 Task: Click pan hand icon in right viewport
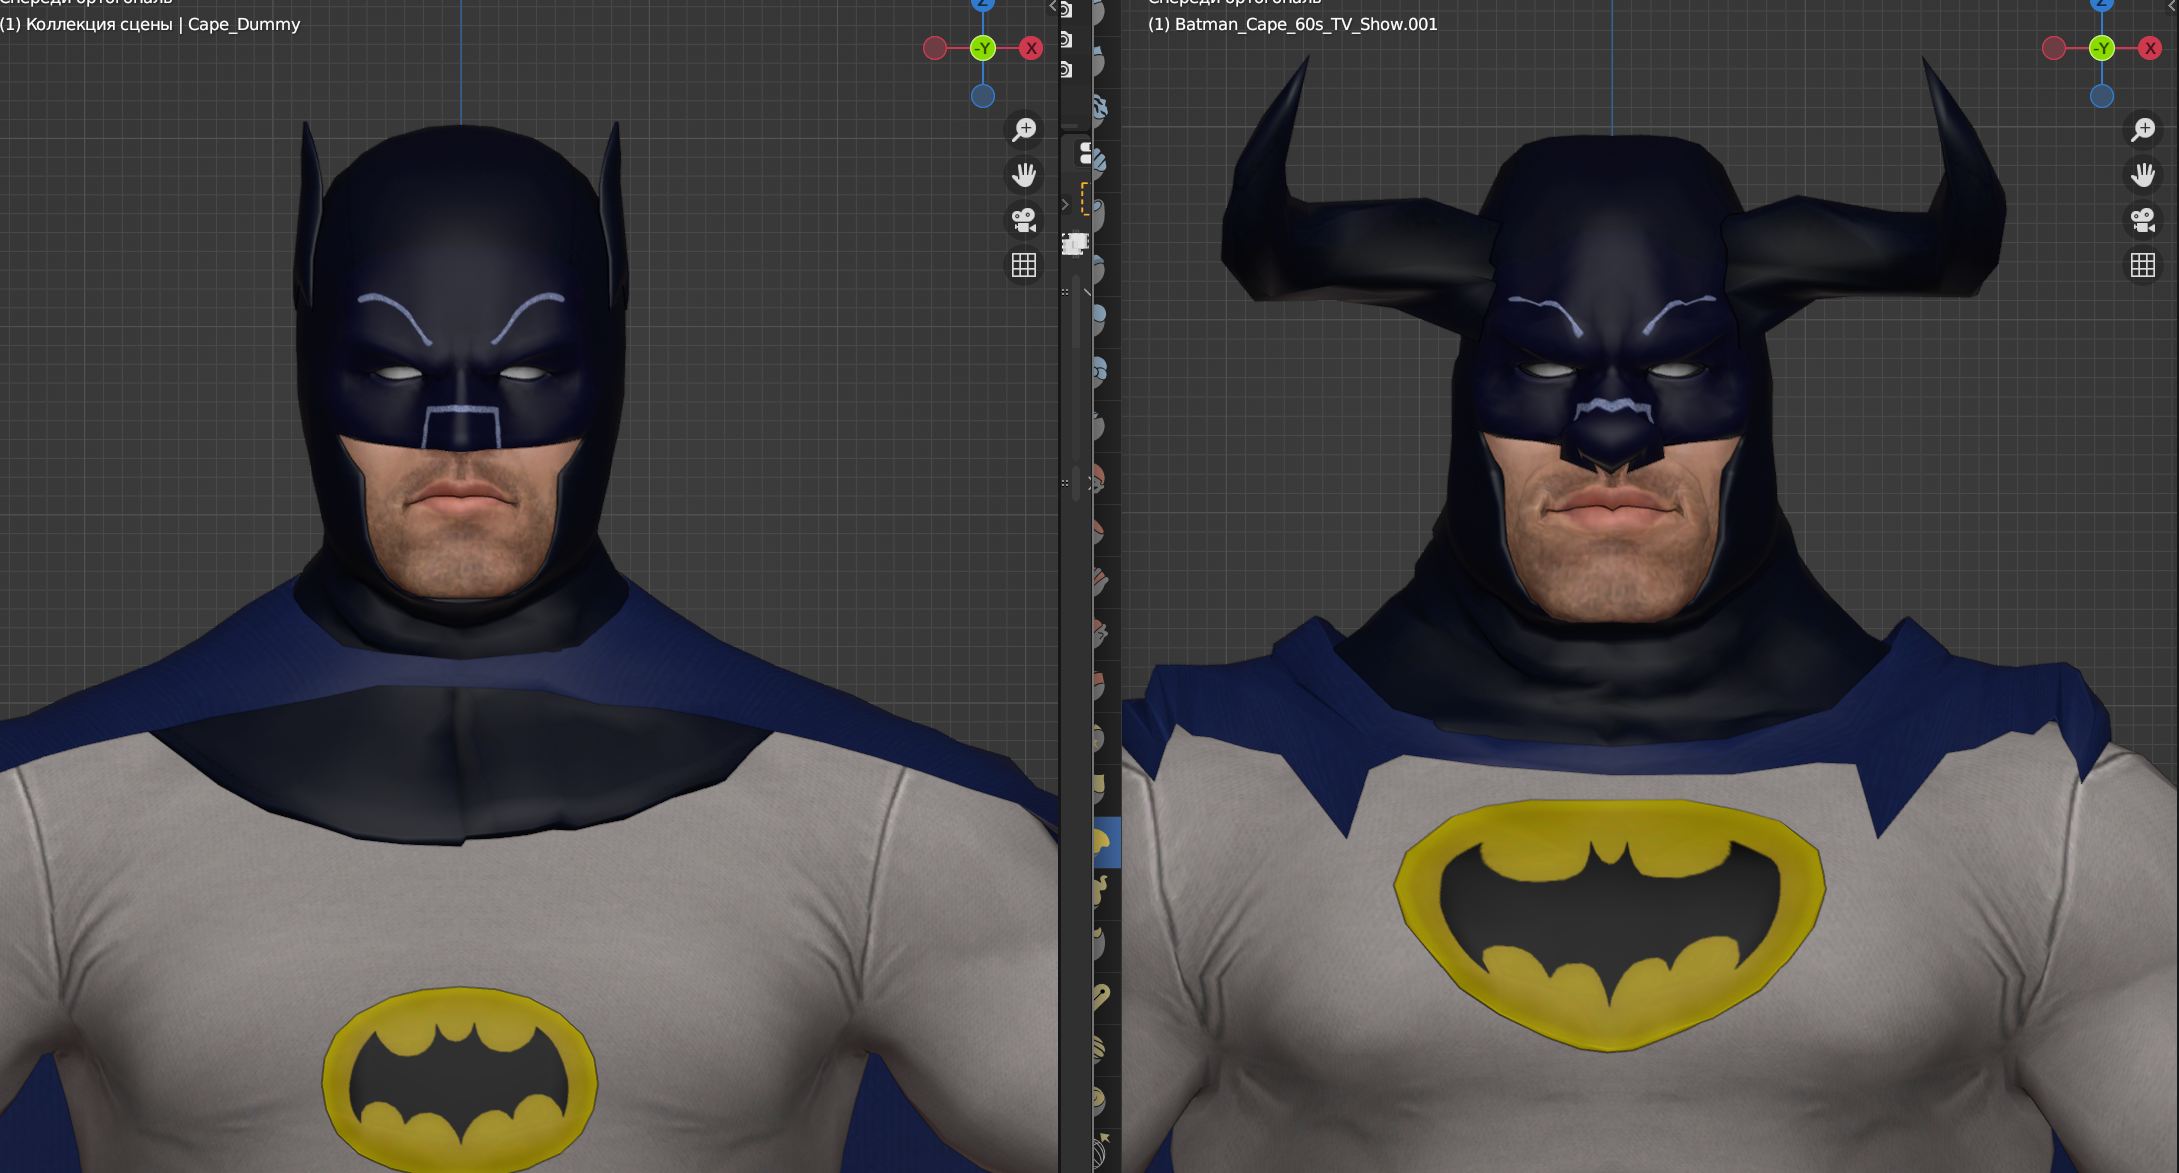[2143, 175]
